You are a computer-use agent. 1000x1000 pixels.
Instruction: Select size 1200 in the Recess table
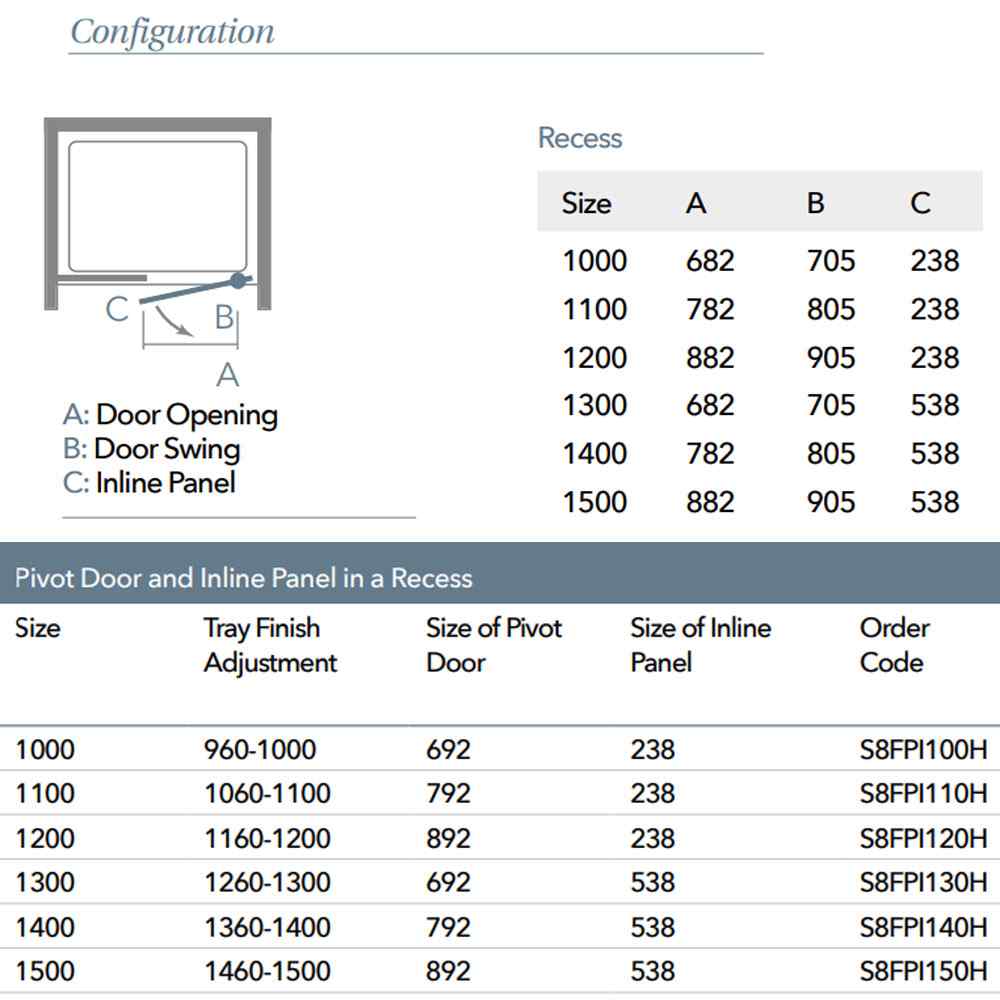coord(594,358)
